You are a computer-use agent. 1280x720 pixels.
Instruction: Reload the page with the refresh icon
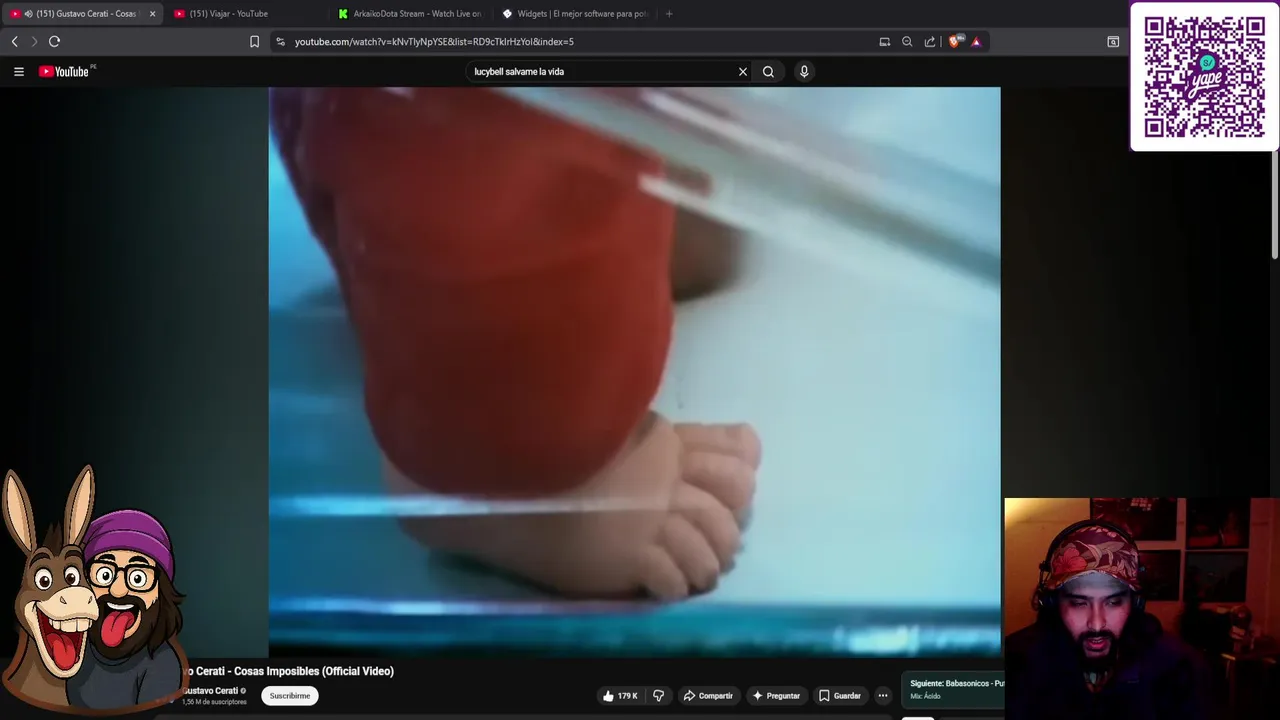(54, 41)
